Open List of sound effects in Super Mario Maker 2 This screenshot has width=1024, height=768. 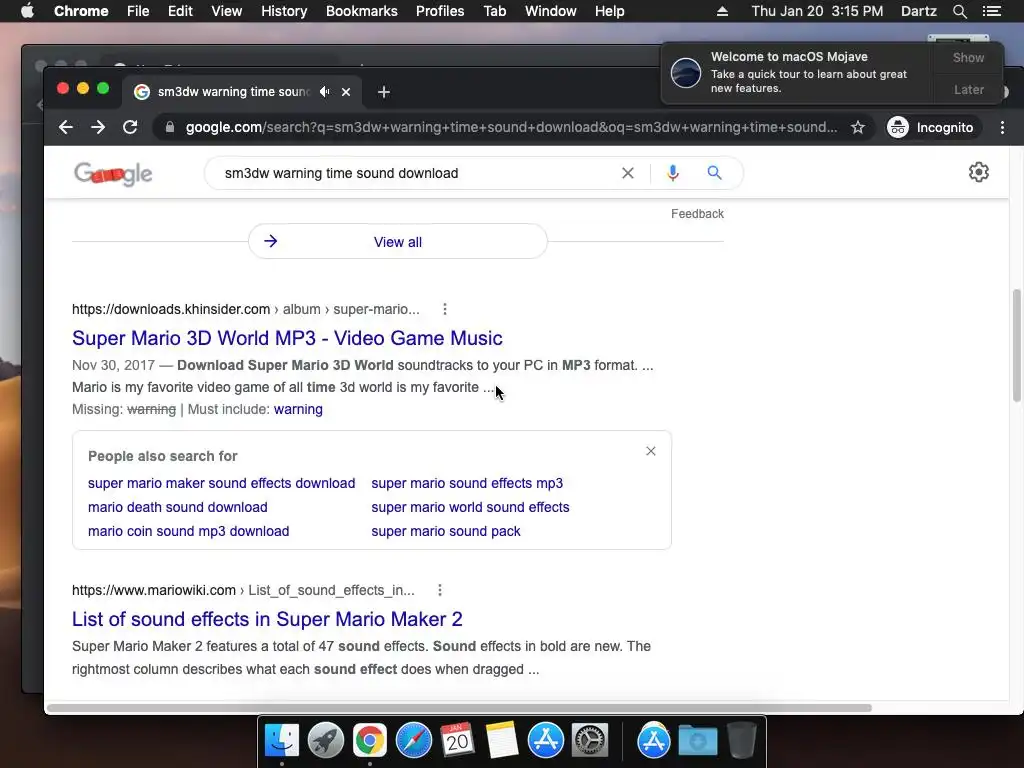[x=267, y=619]
